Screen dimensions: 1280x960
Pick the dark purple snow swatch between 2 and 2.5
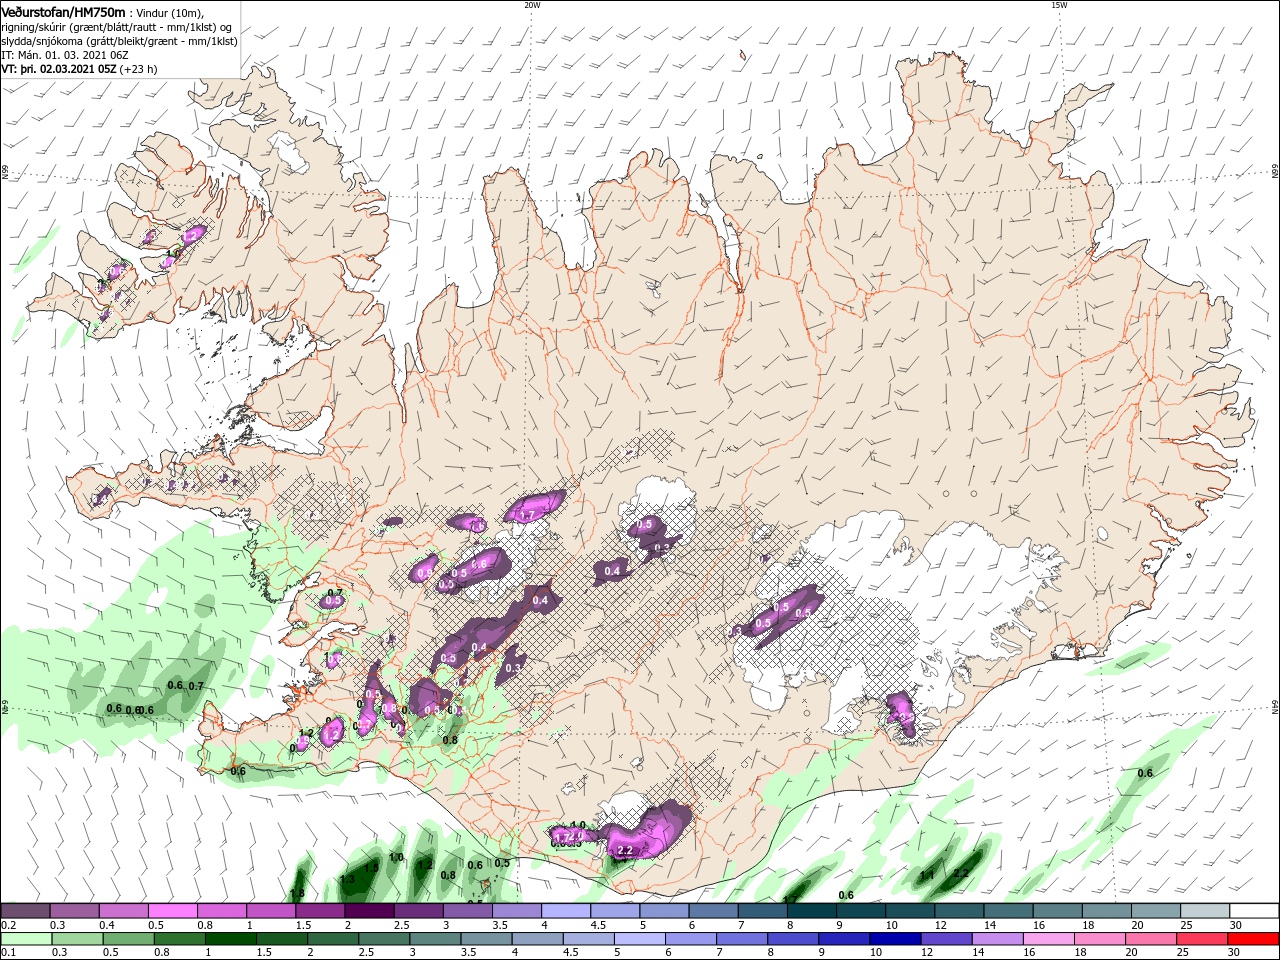click(369, 911)
